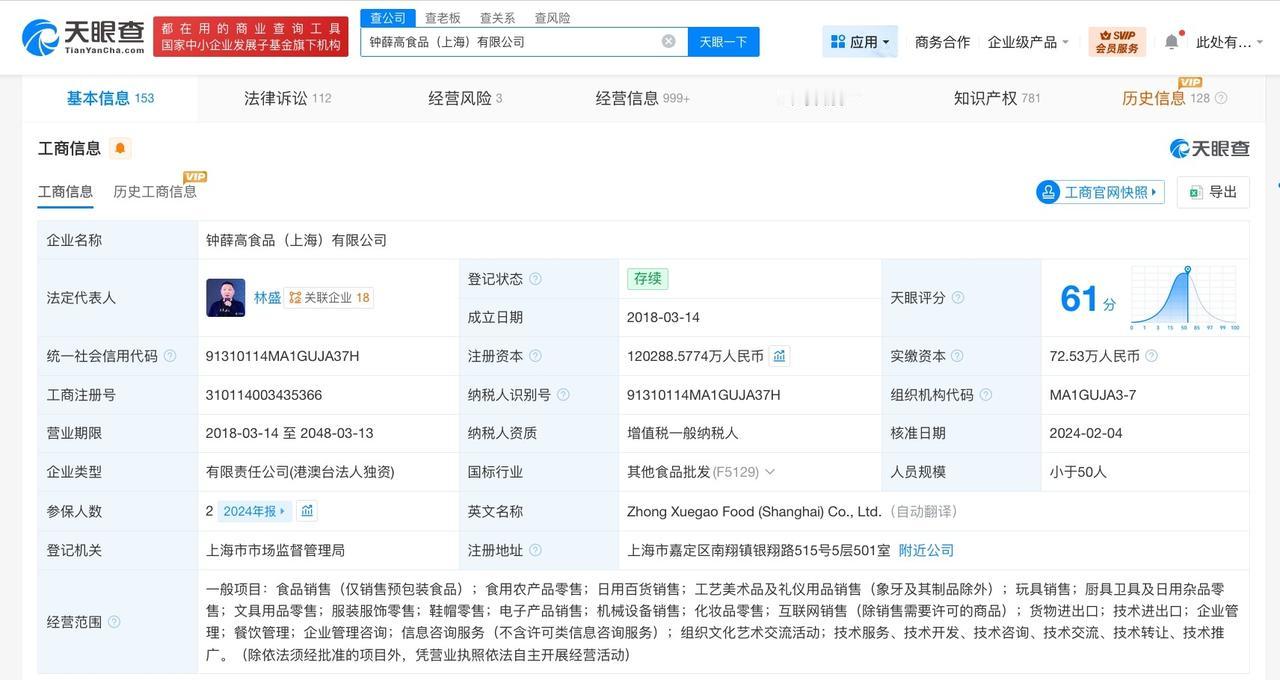Expand 其他食品批发 (F5129) industry chevron
This screenshot has height=680, width=1280.
[769, 472]
